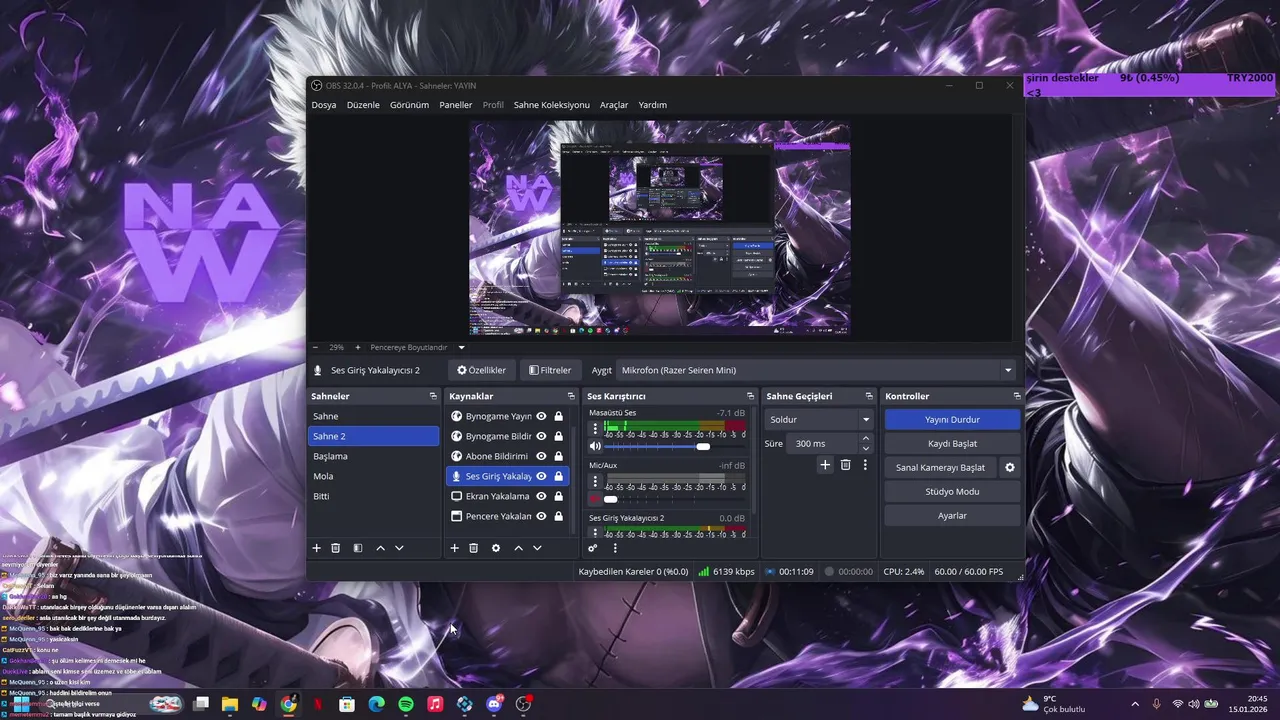Screen dimensions: 1280x720
Task: Open advanced audio properties gears icon in mixer
Action: (593, 548)
